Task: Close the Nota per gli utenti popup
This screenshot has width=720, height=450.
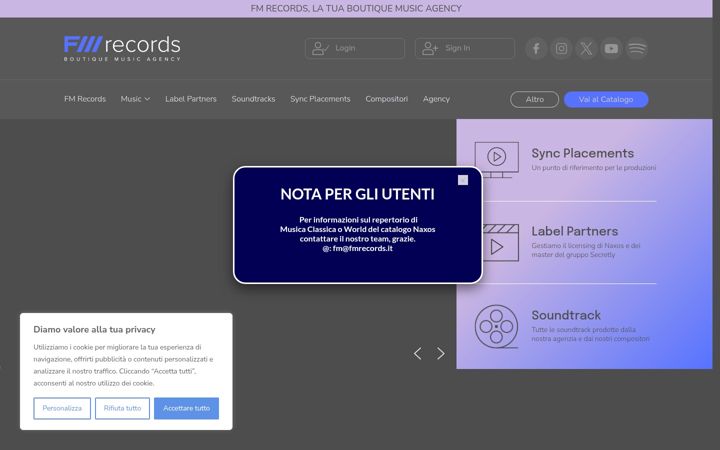Action: click(463, 180)
